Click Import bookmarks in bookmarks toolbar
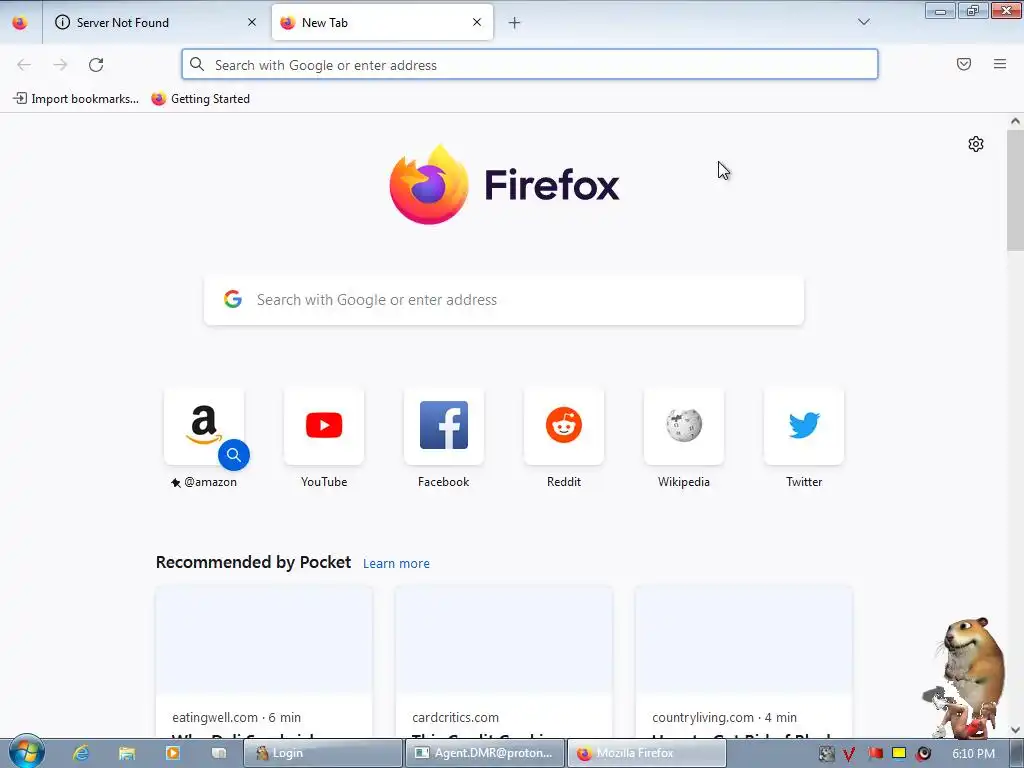The height and width of the screenshot is (768, 1024). pos(76,99)
